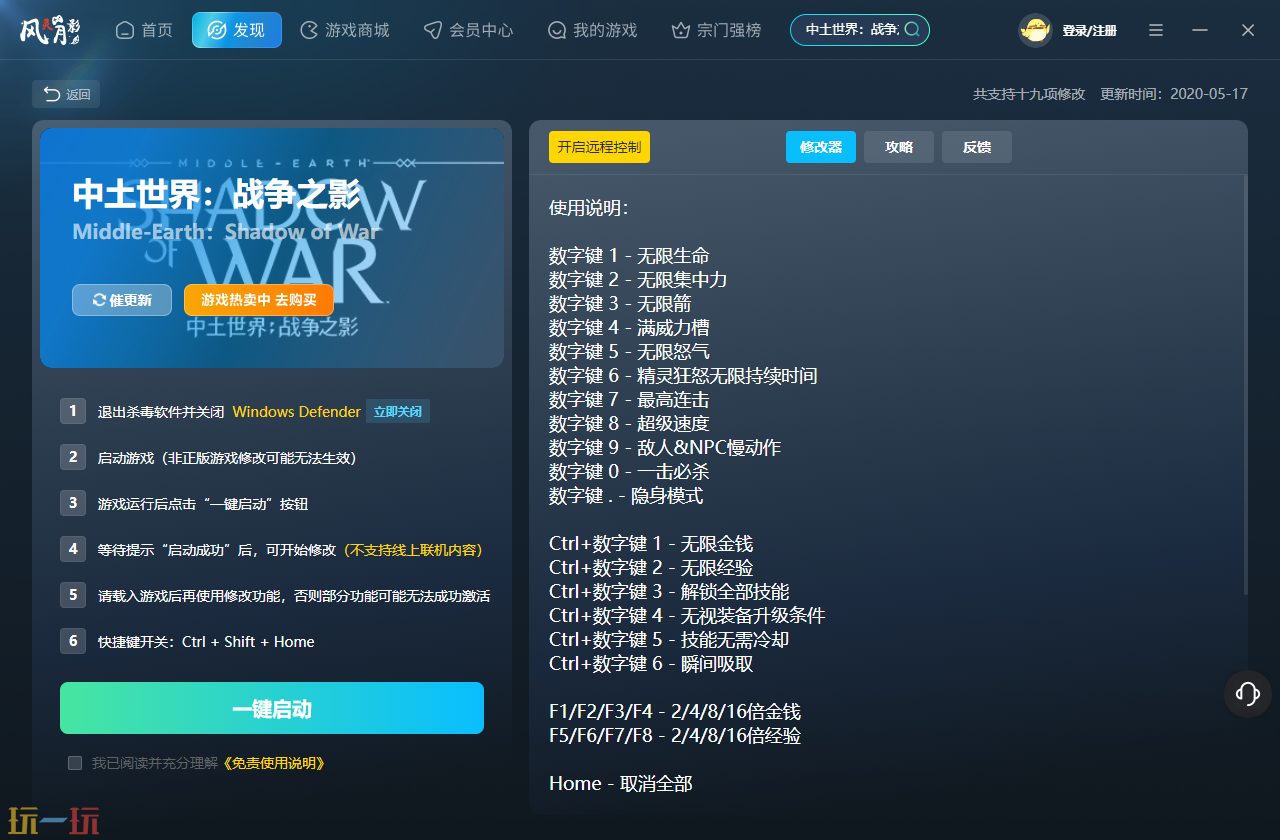
Task: Open the hamburger menu icon
Action: tap(1156, 30)
